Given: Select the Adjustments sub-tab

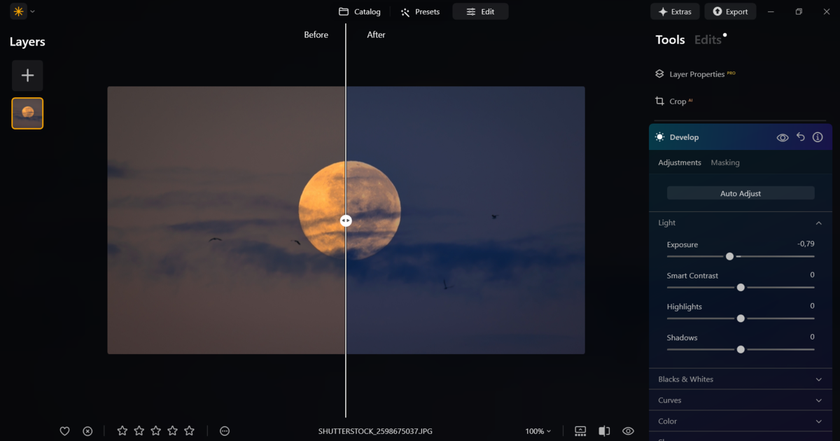Looking at the screenshot, I should (x=679, y=162).
